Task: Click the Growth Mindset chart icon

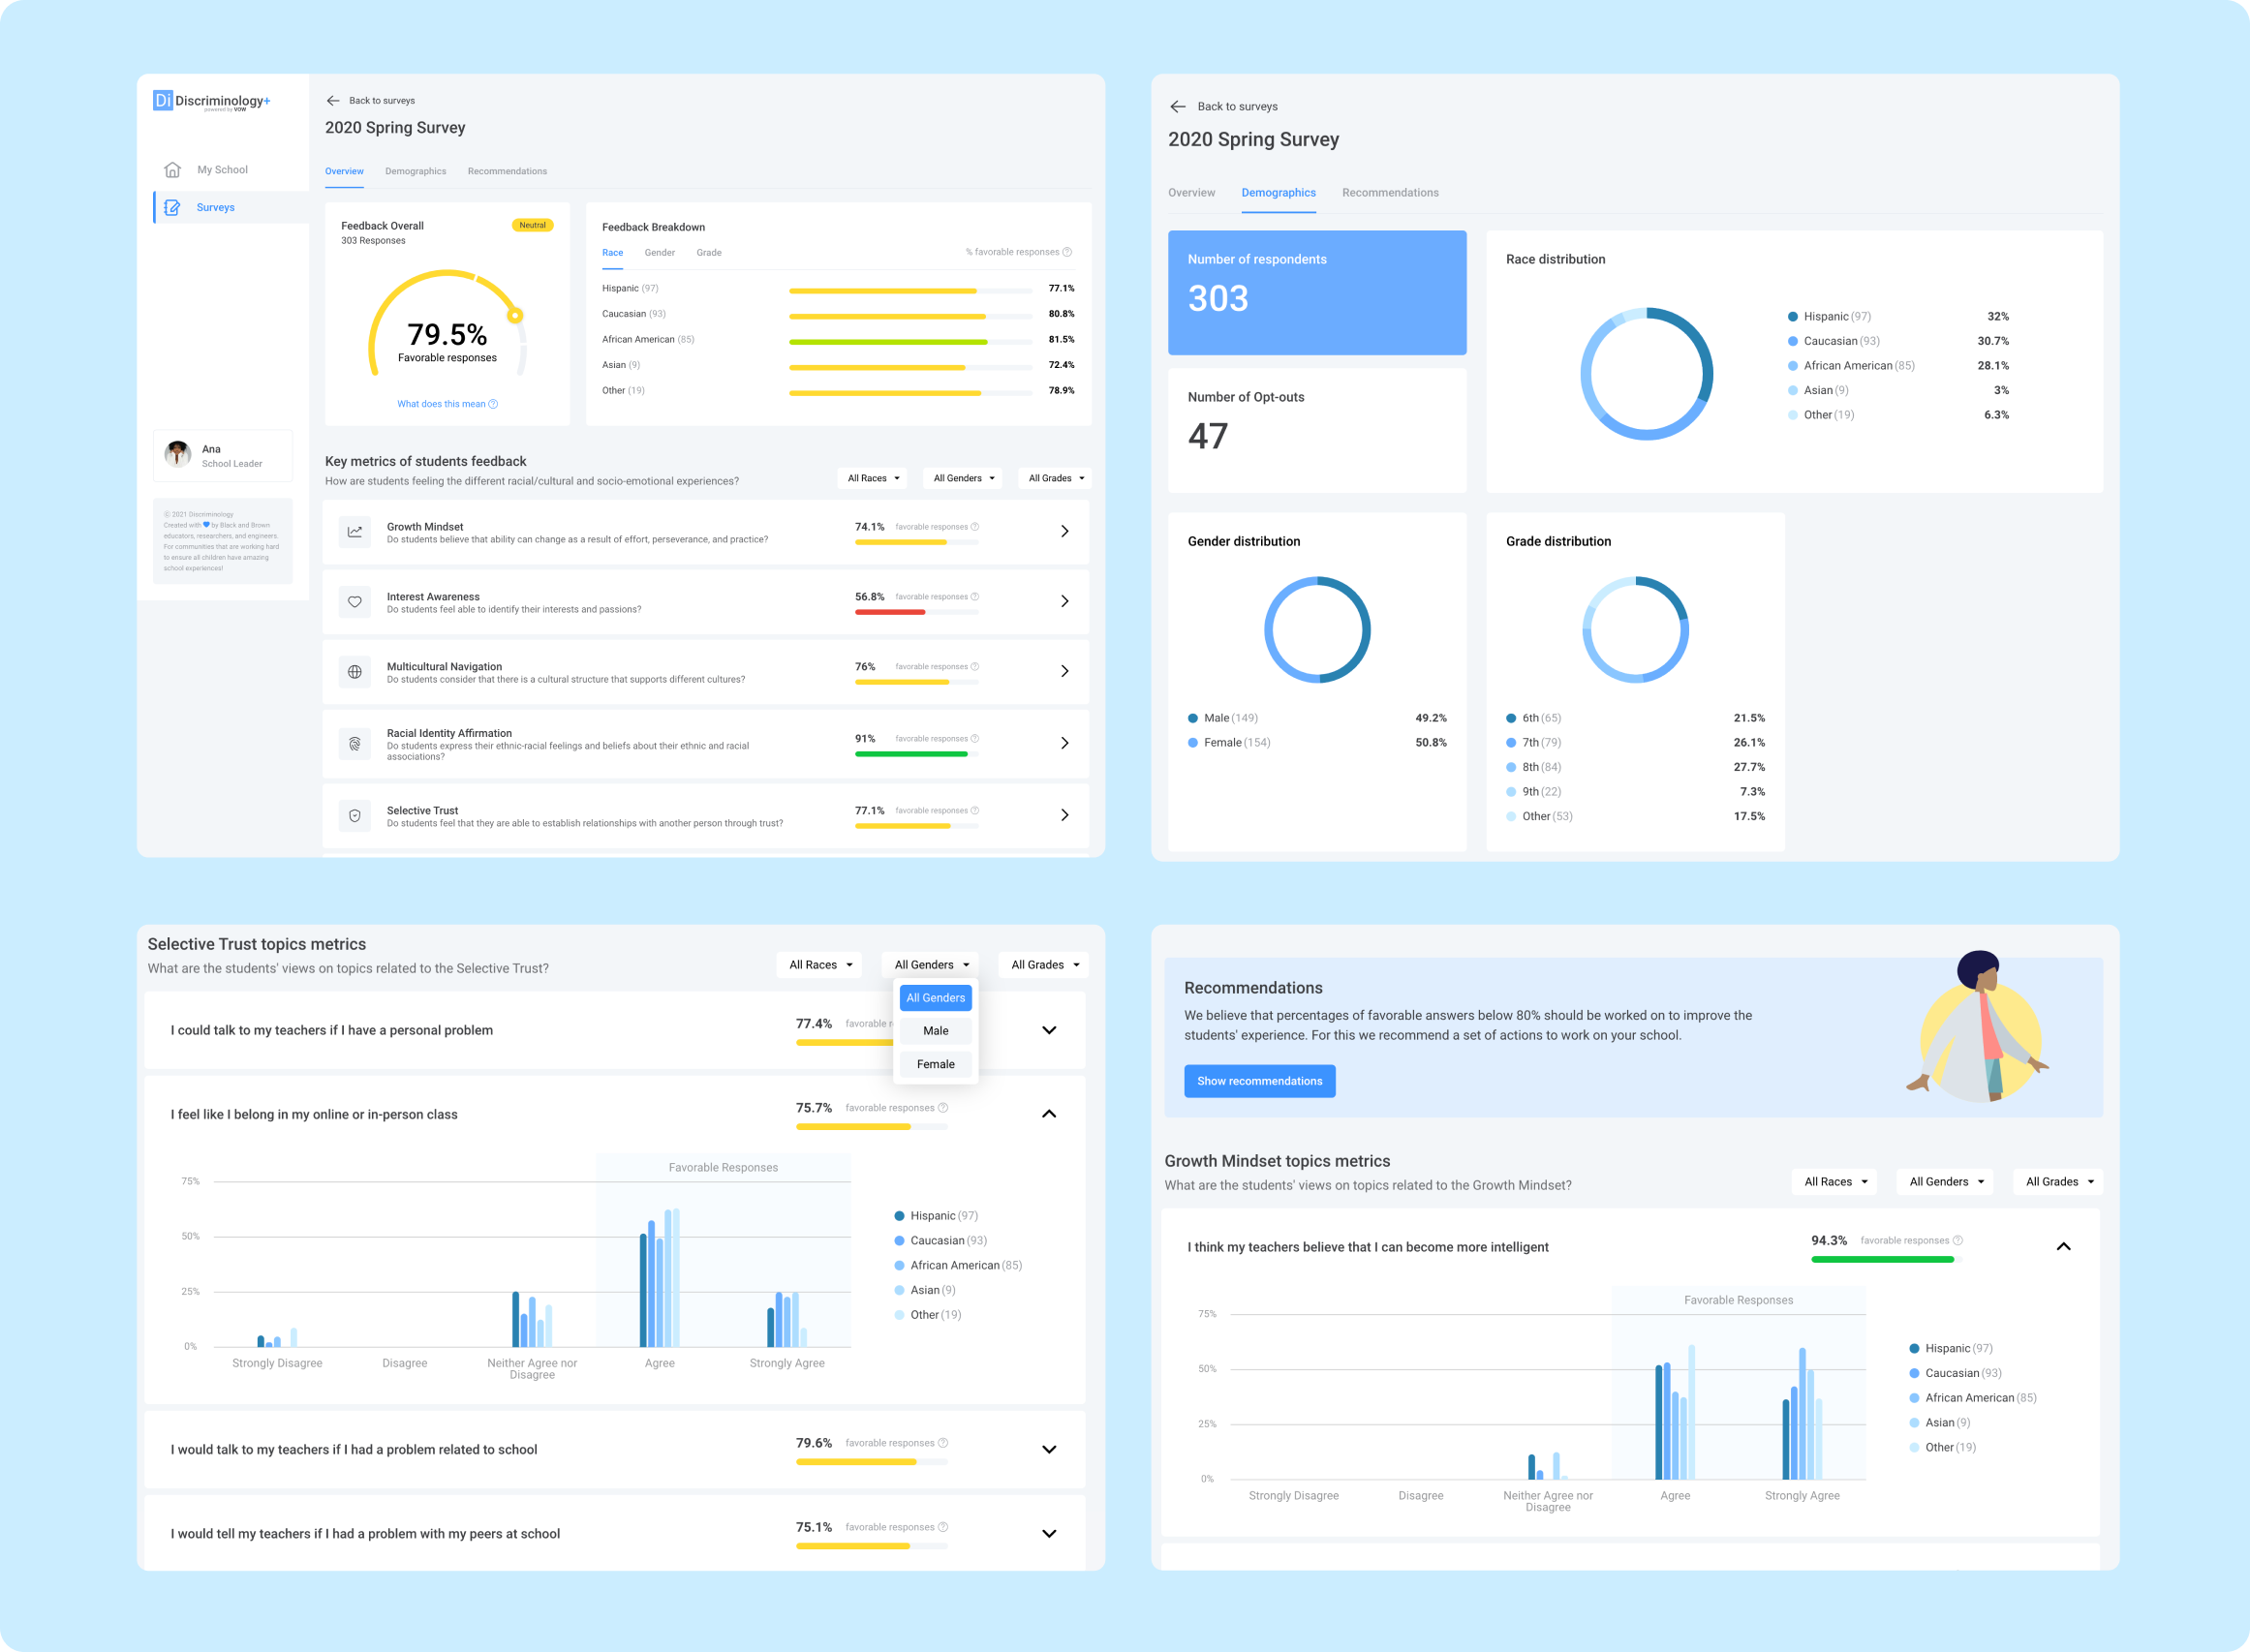Action: click(x=354, y=532)
